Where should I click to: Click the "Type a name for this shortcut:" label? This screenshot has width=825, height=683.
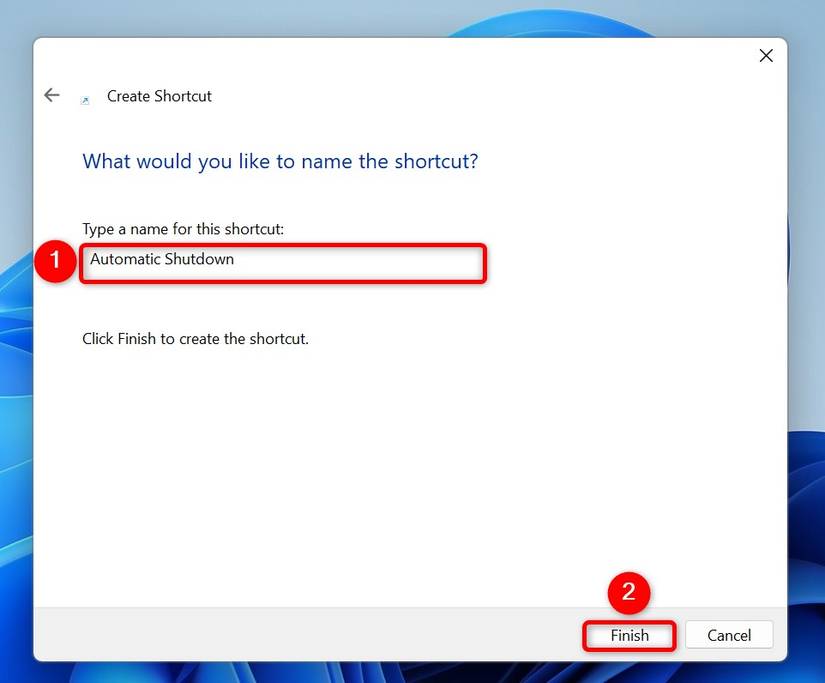tap(183, 229)
